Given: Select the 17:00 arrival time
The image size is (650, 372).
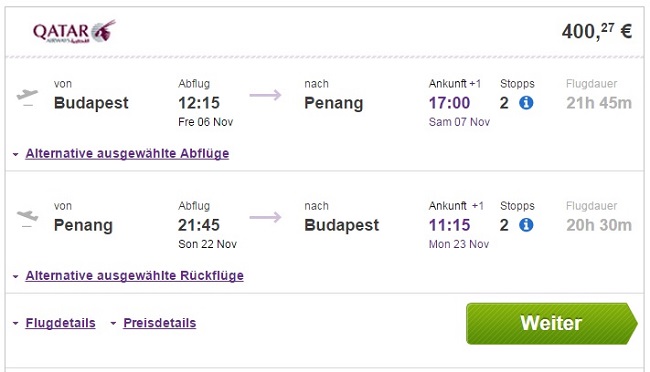Looking at the screenshot, I should pos(449,103).
